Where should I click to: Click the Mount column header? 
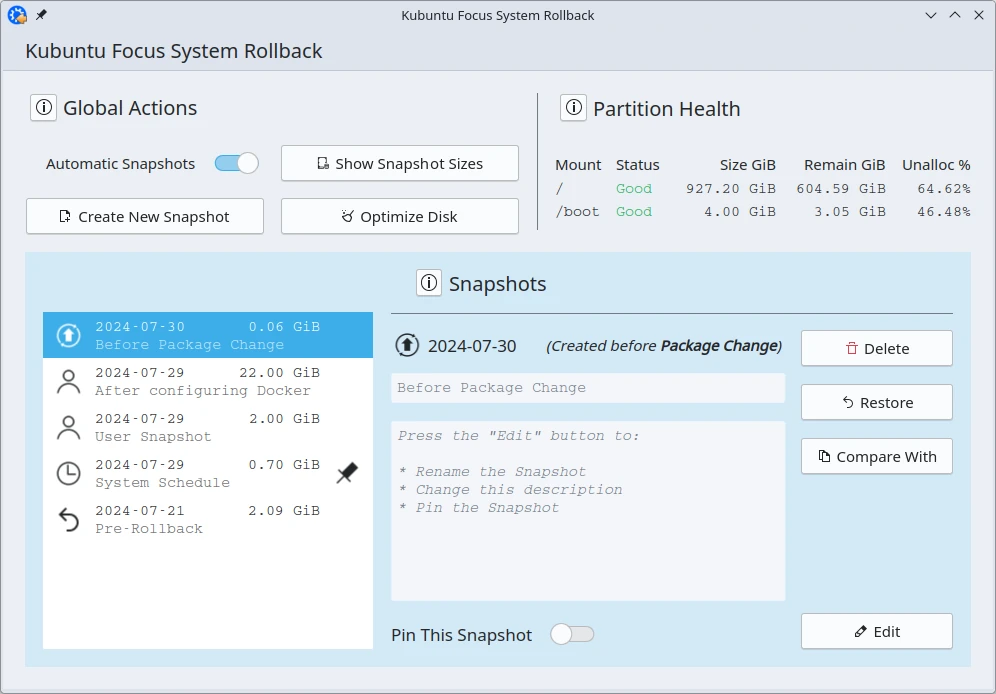[578, 165]
